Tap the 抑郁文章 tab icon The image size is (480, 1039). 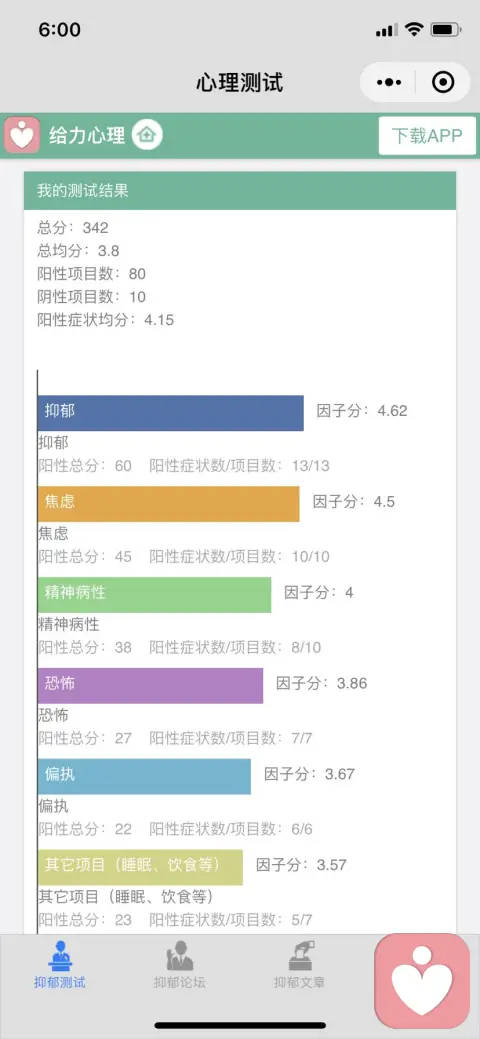click(300, 956)
